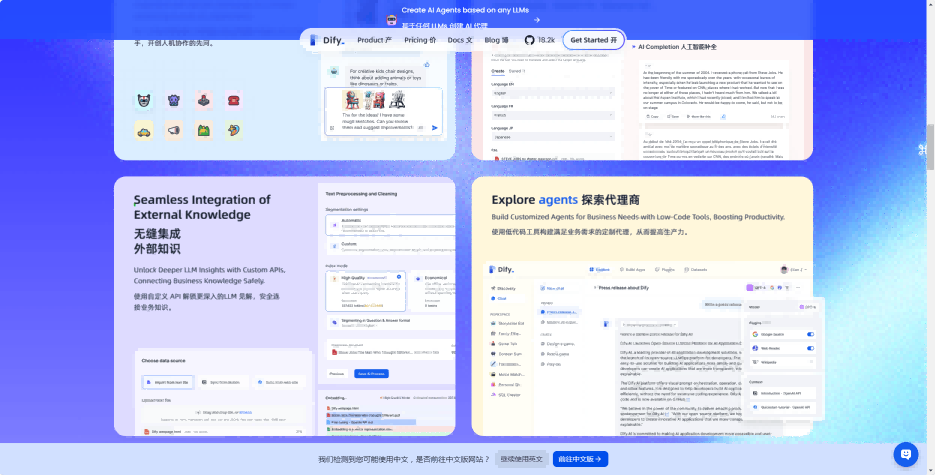This screenshot has height=475, width=935.
Task: Select the yellow taxi car icon
Action: click(x=144, y=130)
